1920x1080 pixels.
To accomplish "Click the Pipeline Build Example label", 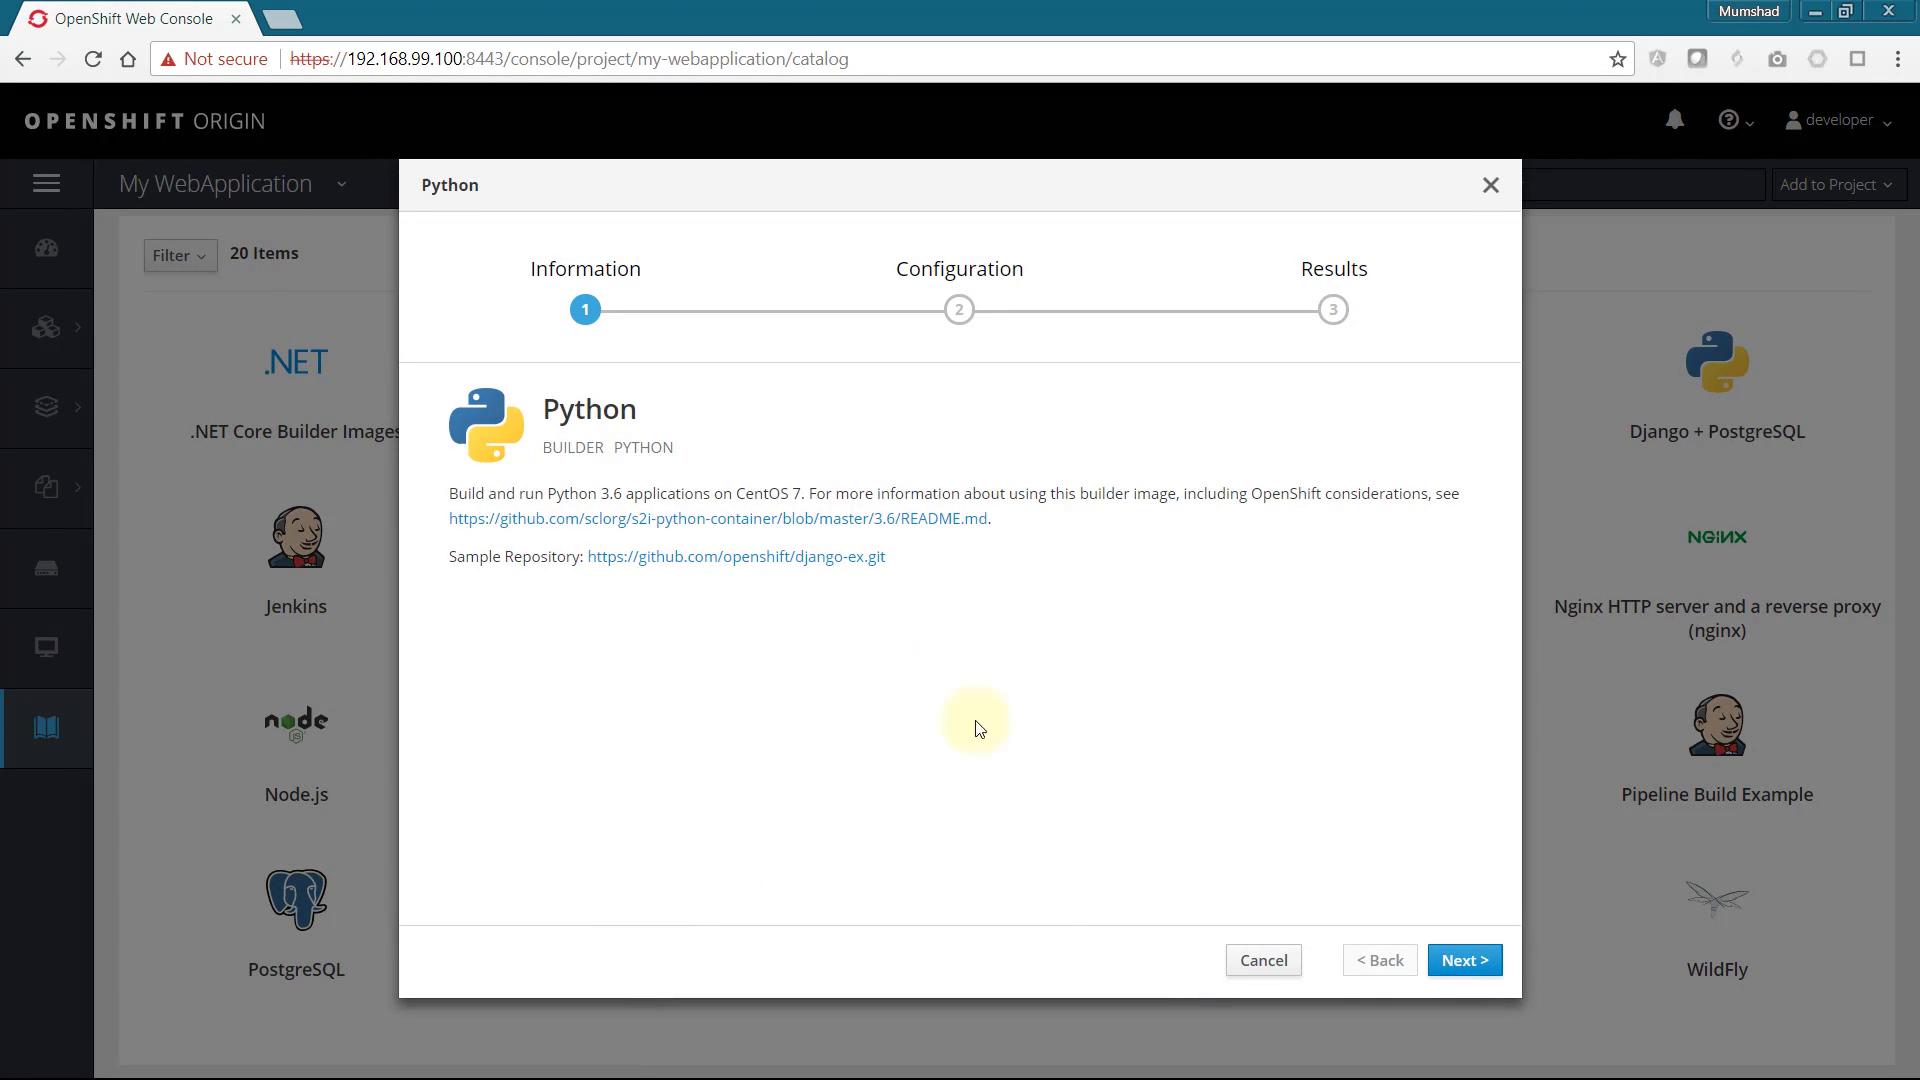I will [x=1717, y=794].
